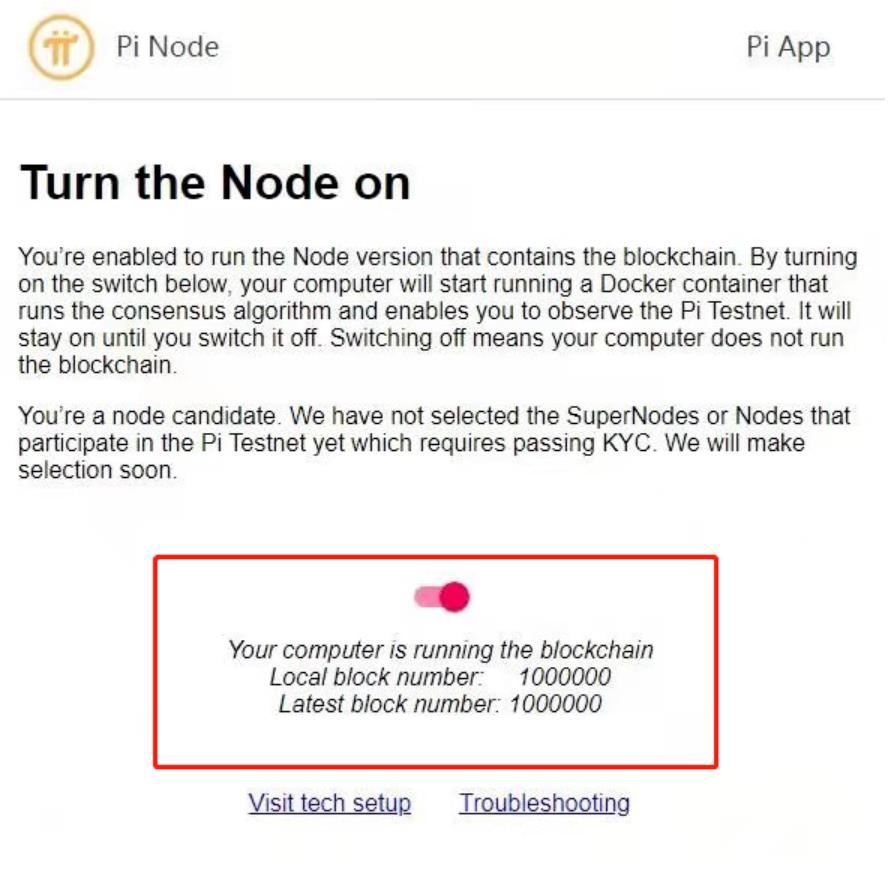The width and height of the screenshot is (892, 869).
Task: Click the Latest block number value 1000000
Action: (555, 704)
